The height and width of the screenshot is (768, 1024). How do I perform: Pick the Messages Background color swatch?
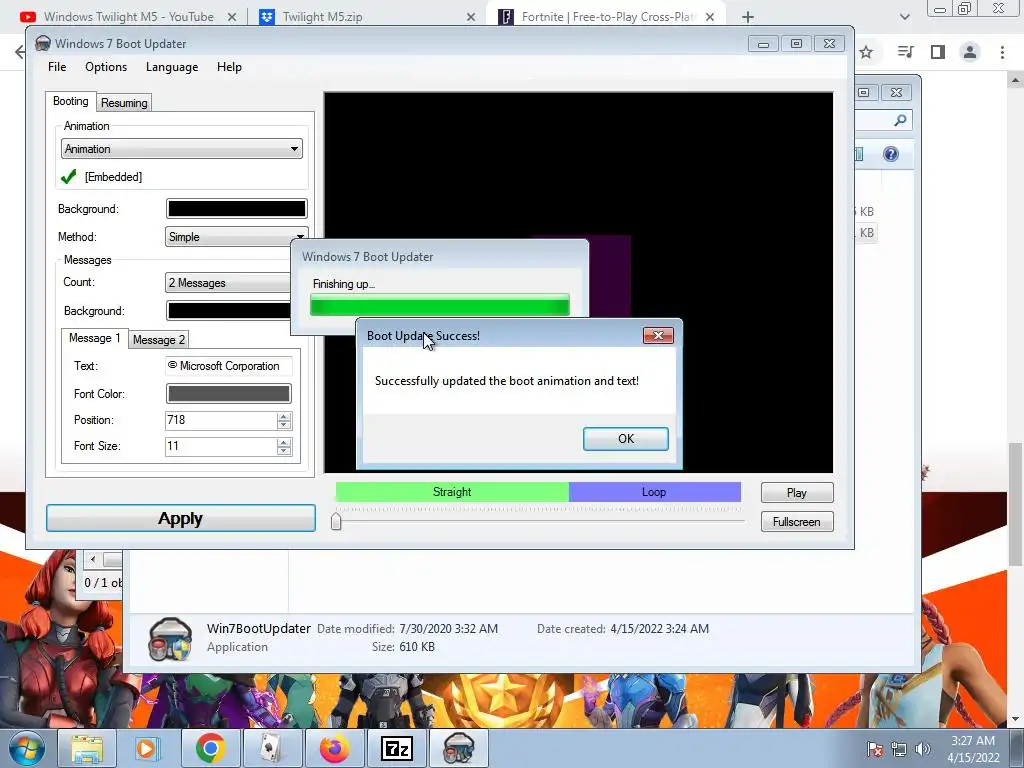tap(229, 311)
